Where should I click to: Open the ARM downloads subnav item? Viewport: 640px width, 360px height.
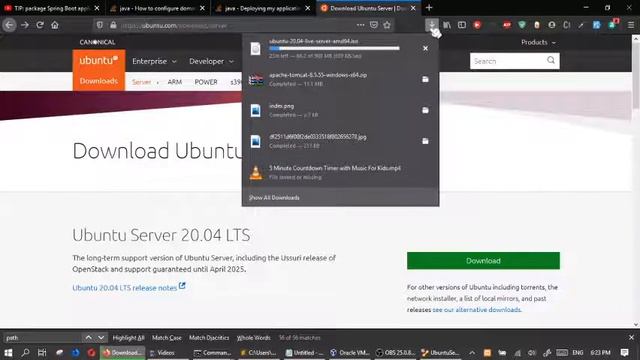click(174, 82)
